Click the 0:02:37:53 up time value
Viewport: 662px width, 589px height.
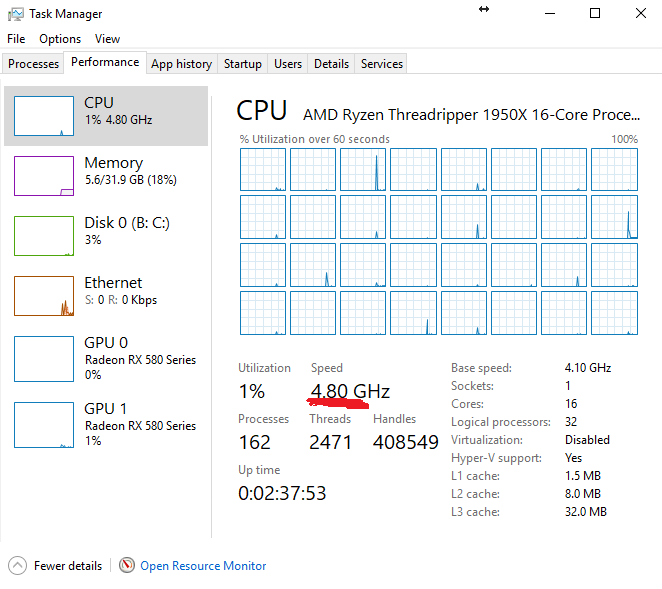click(x=282, y=493)
